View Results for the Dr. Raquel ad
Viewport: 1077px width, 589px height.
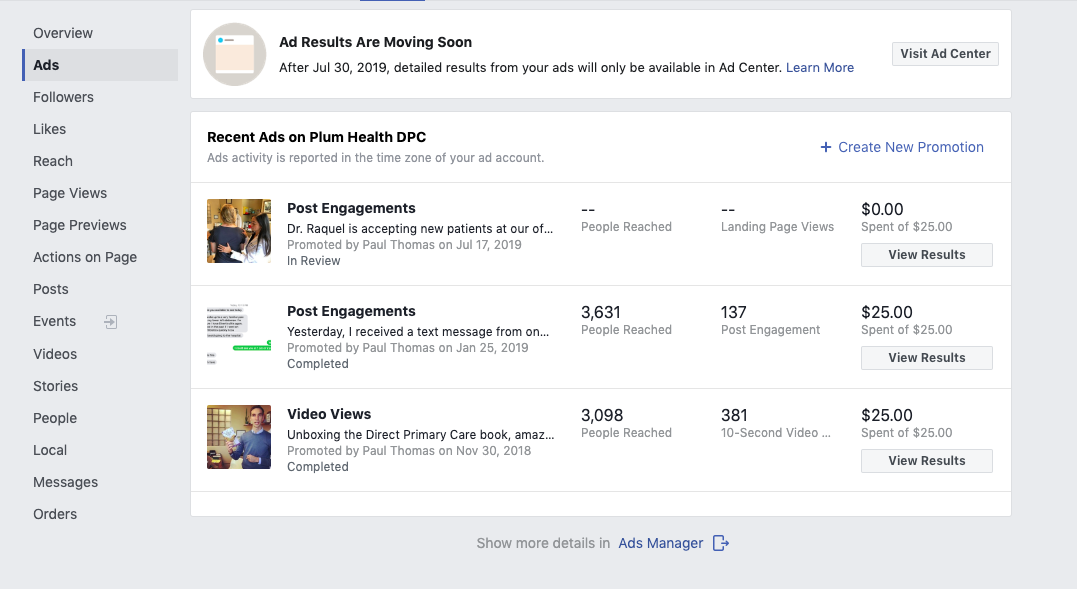tap(927, 255)
